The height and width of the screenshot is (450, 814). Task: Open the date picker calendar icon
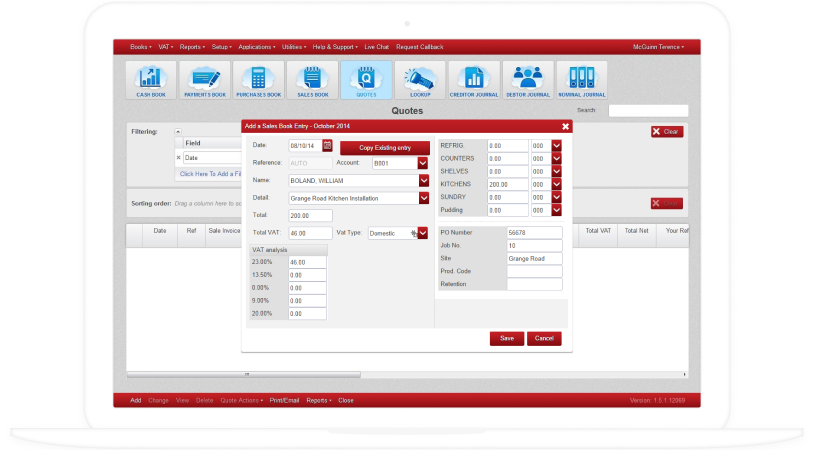pos(327,146)
